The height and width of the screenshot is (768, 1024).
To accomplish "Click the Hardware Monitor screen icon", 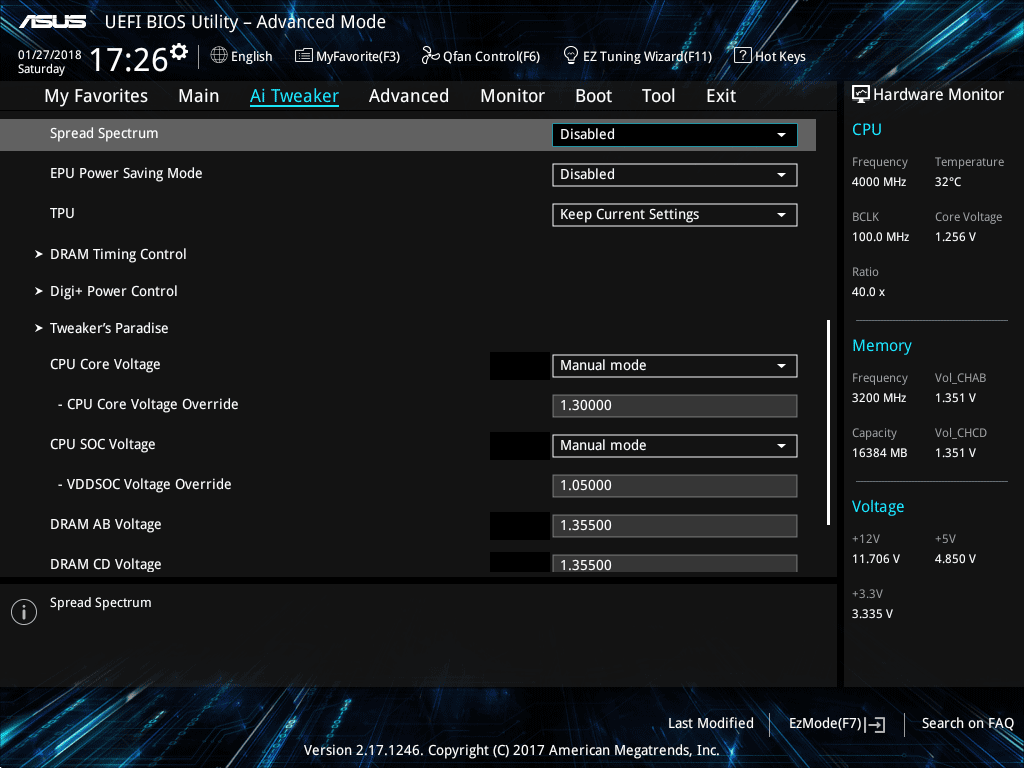I will [x=861, y=94].
